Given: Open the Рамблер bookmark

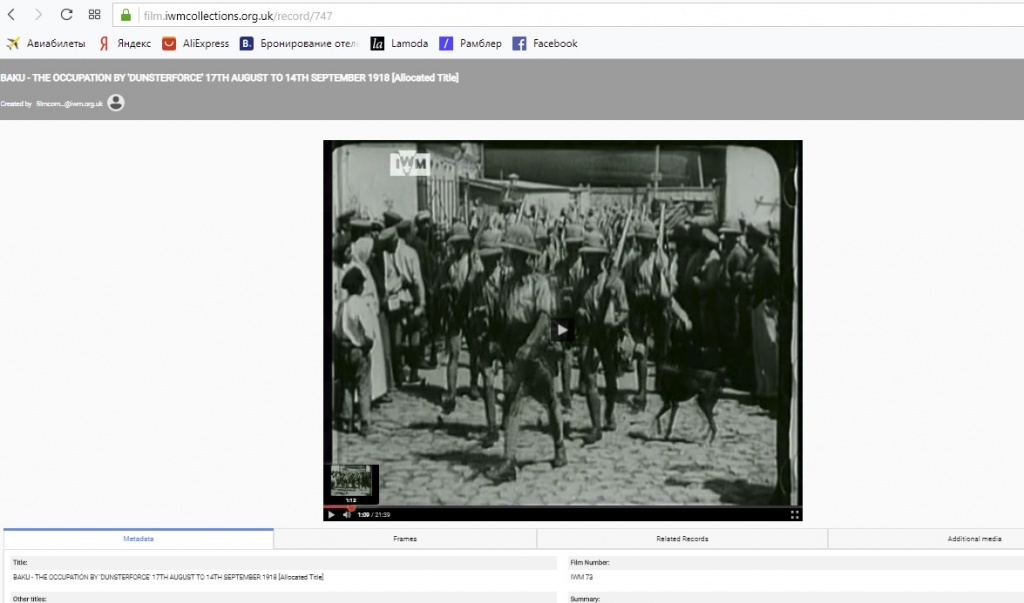Looking at the screenshot, I should pos(471,44).
